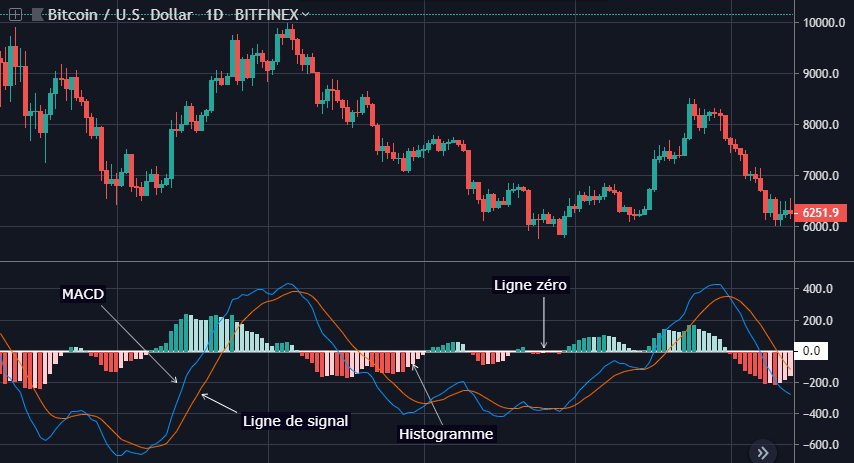854x463 pixels.
Task: Select the Ligne zéro annotation label
Action: tap(530, 285)
